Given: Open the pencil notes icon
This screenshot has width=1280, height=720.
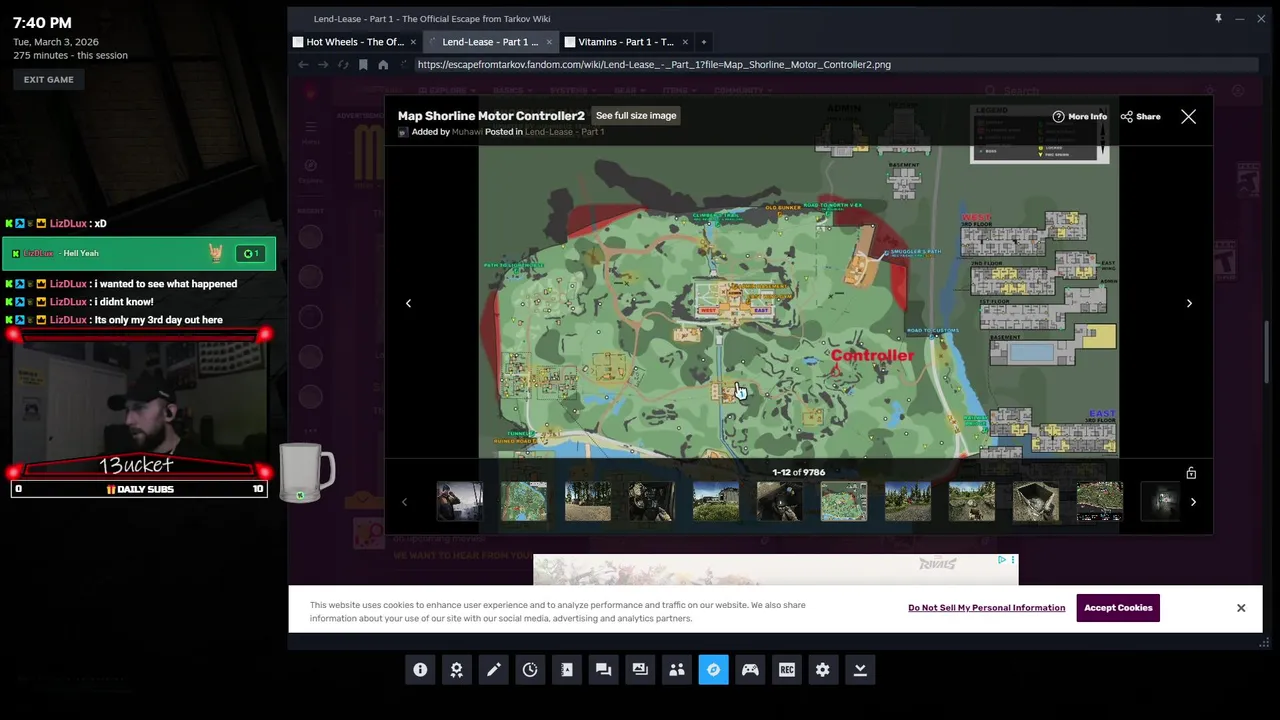Looking at the screenshot, I should (493, 670).
